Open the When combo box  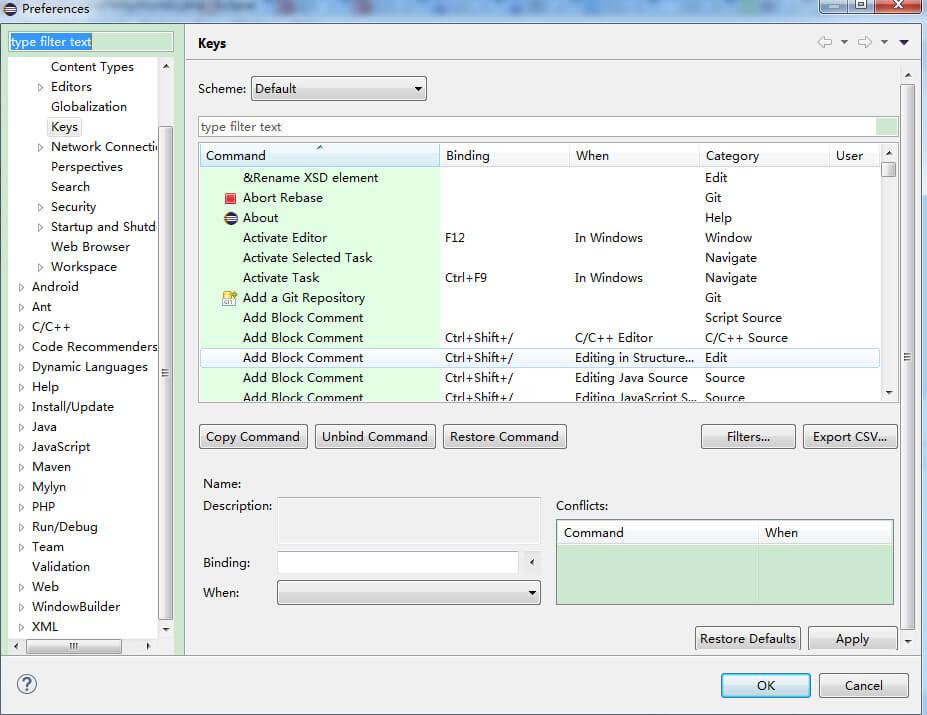pyautogui.click(x=408, y=593)
